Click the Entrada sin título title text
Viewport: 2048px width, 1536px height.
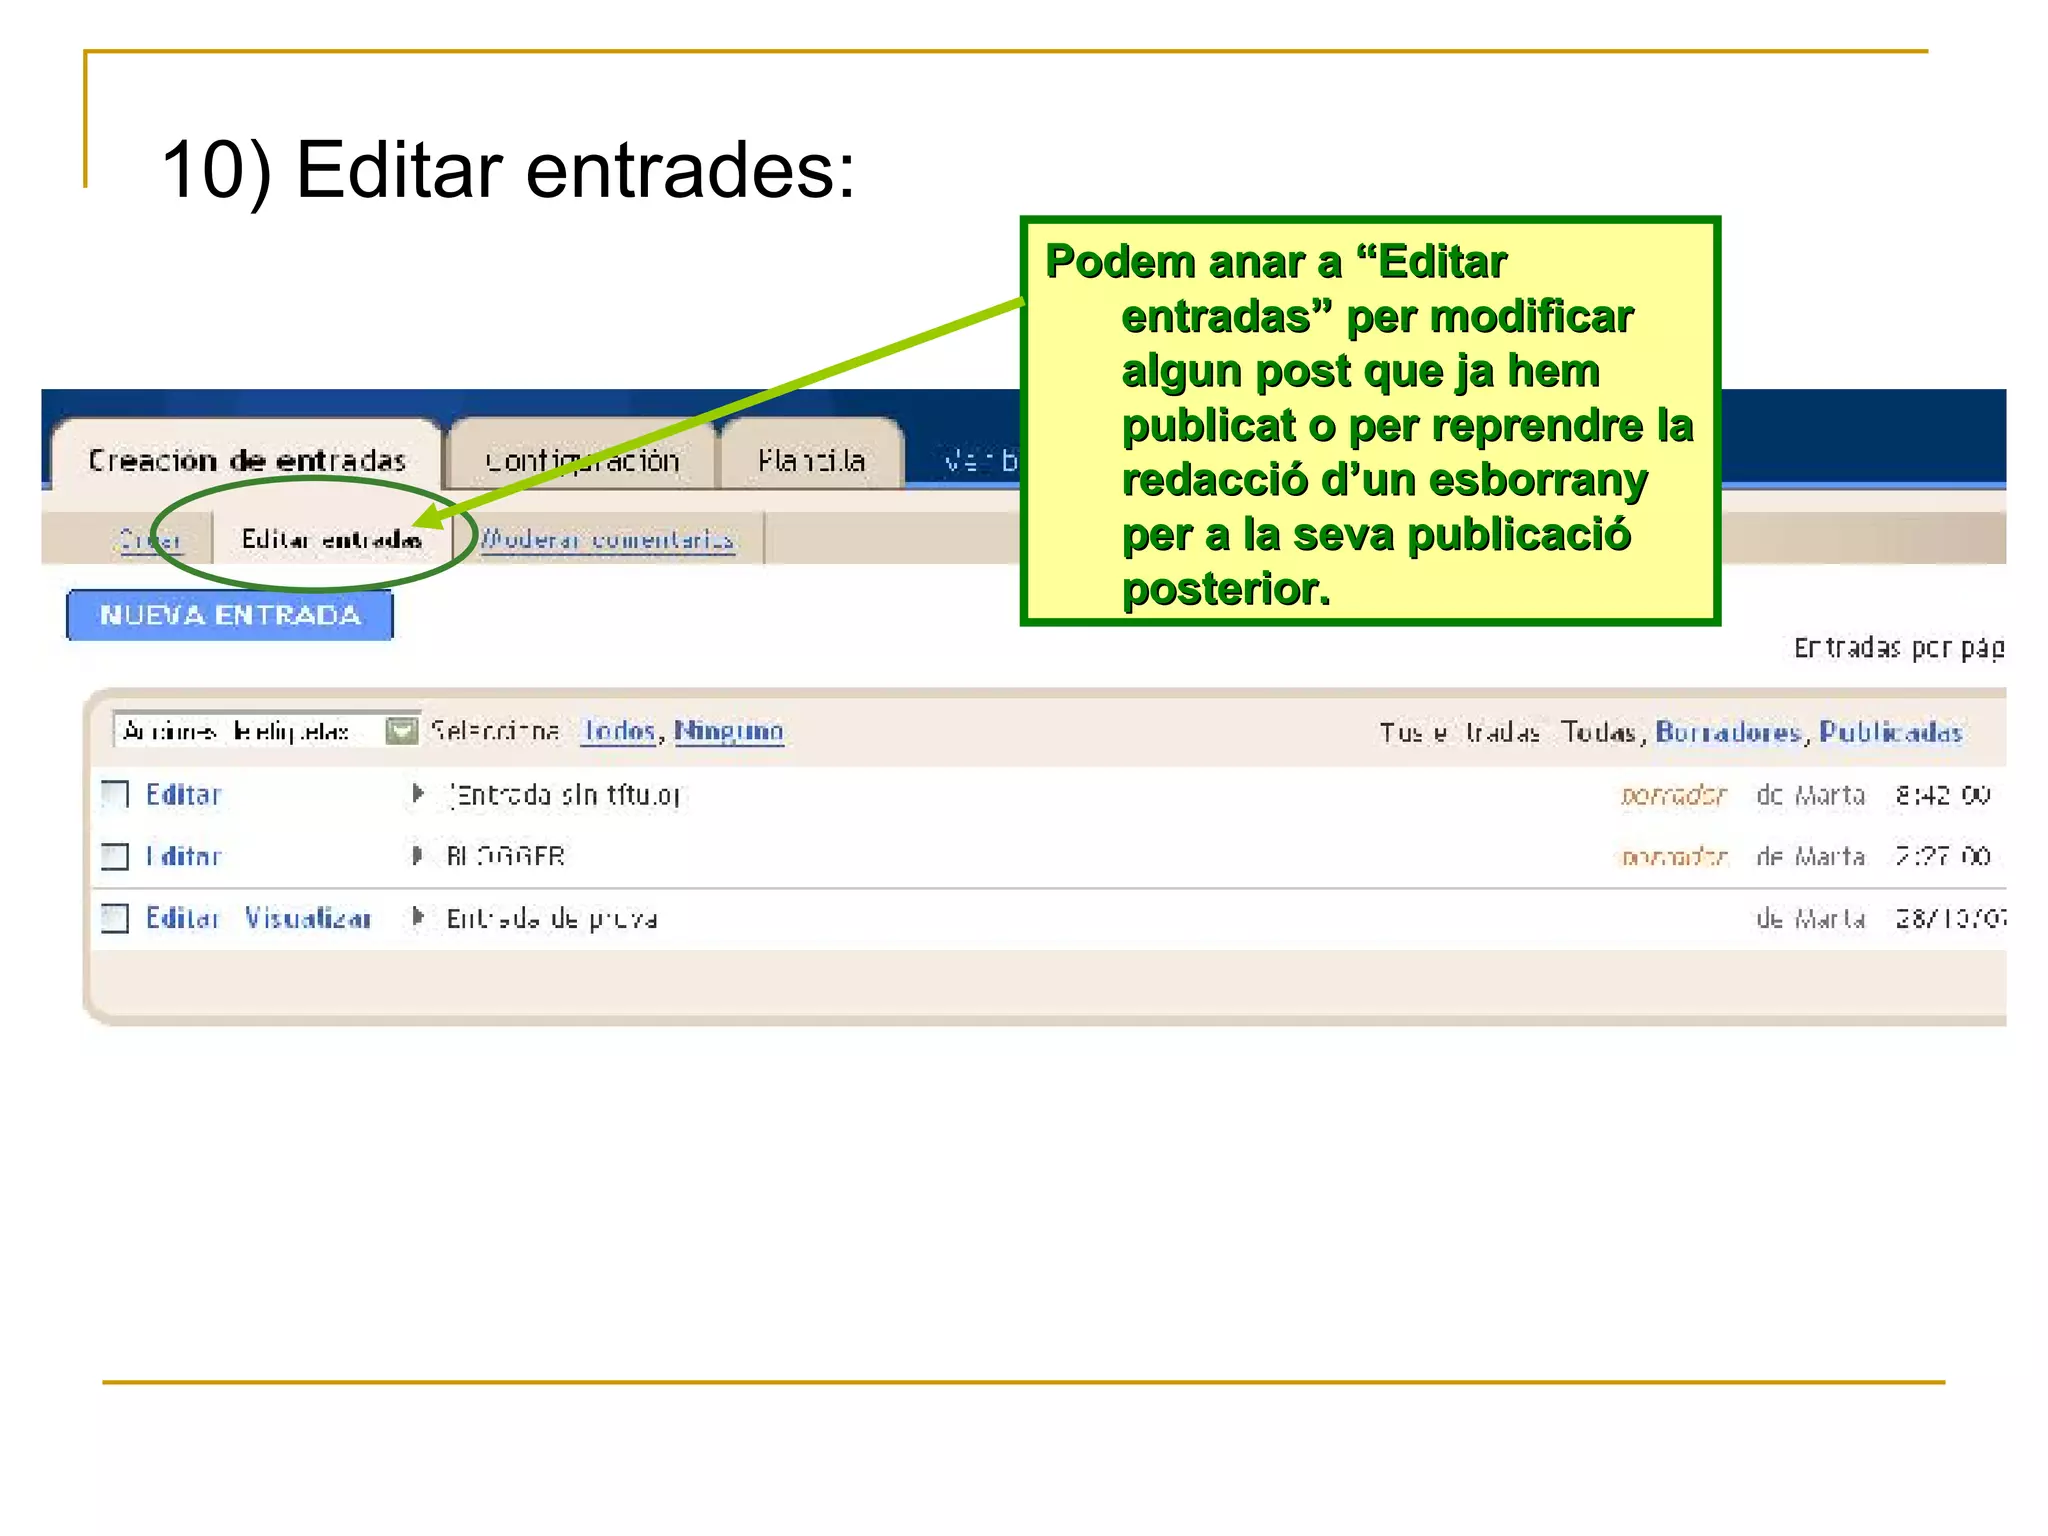click(x=565, y=795)
